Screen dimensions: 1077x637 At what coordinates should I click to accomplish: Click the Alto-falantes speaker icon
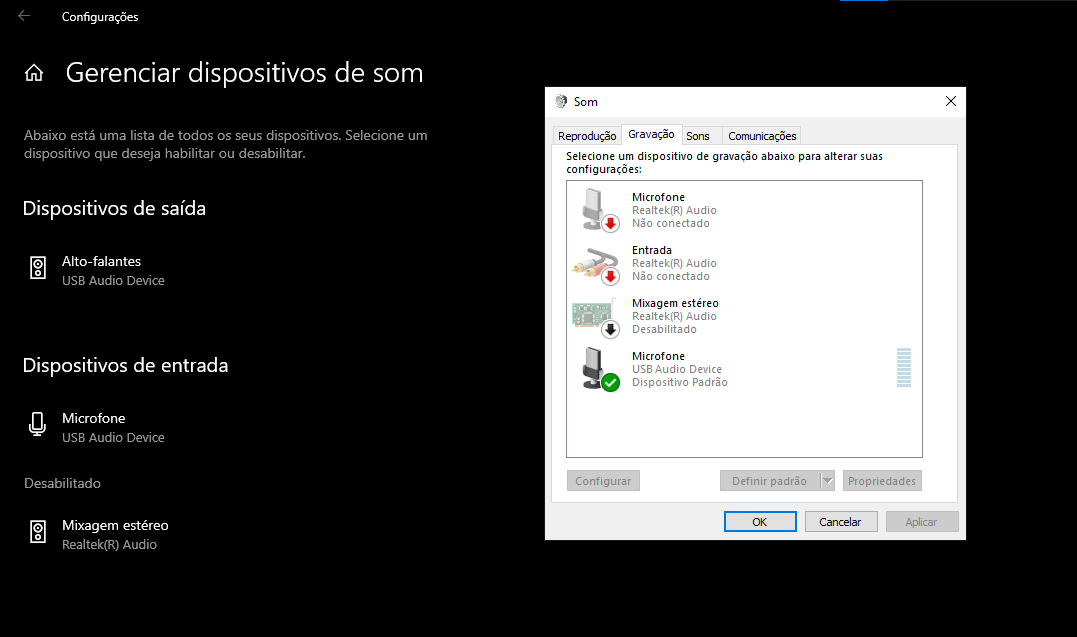click(x=38, y=267)
